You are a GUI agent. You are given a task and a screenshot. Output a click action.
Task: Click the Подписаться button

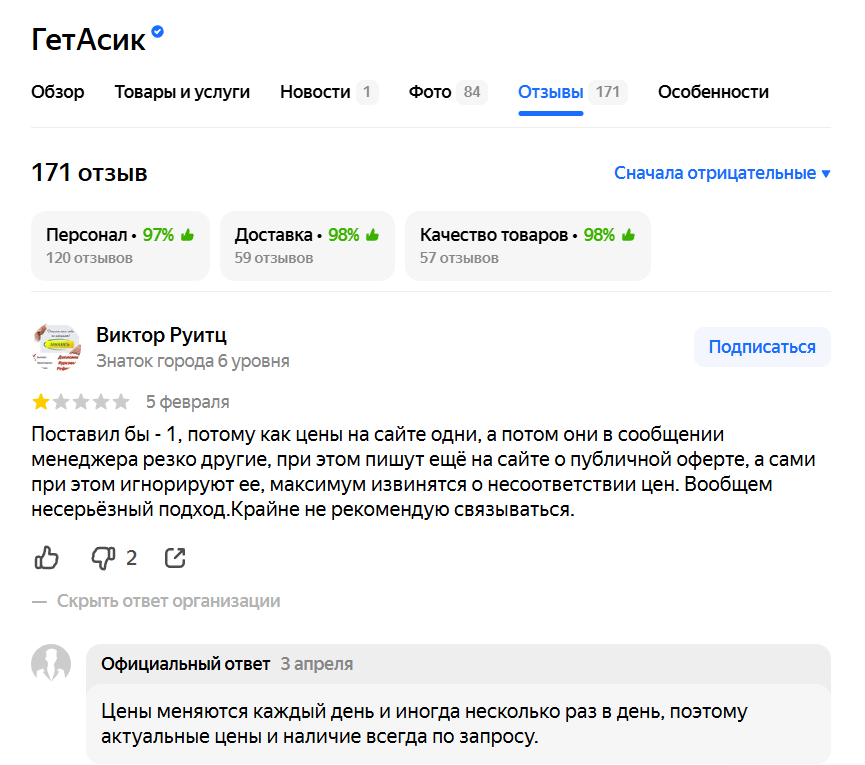point(762,347)
